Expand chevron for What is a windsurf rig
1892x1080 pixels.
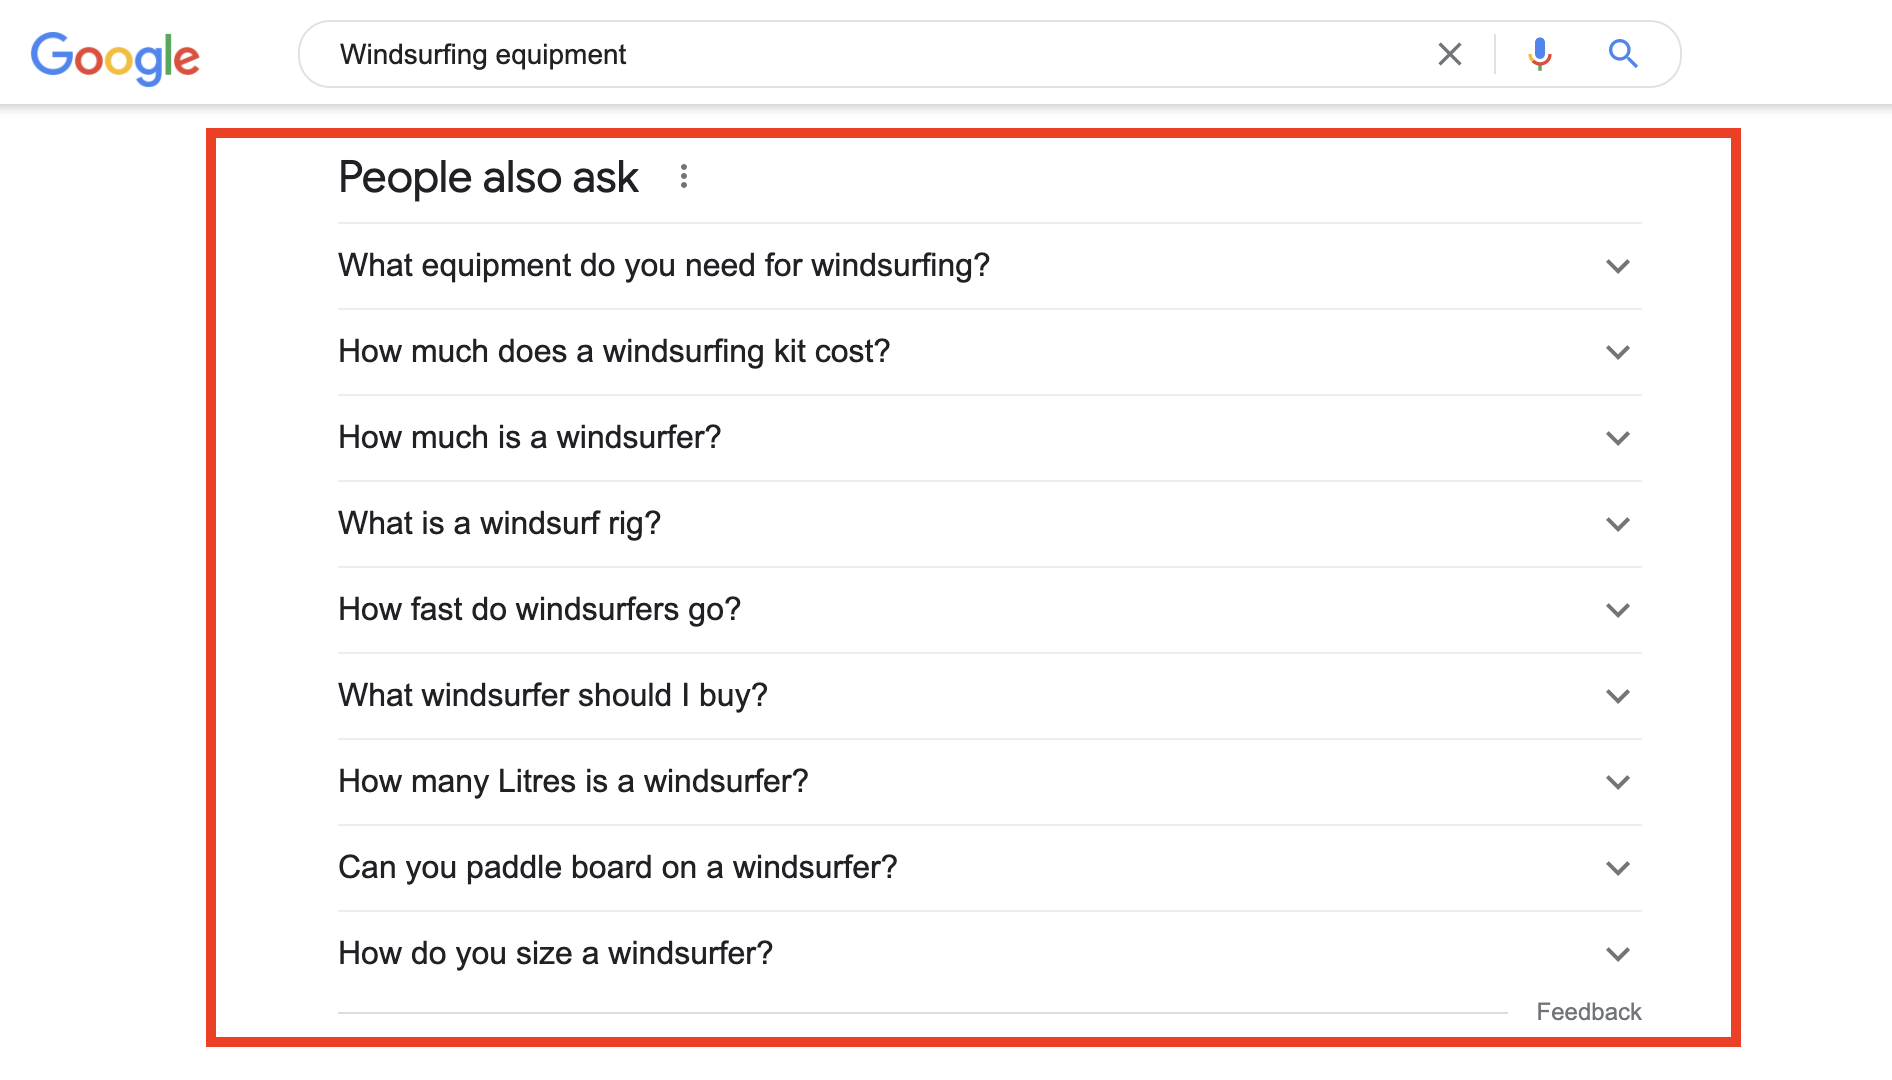[x=1618, y=524]
